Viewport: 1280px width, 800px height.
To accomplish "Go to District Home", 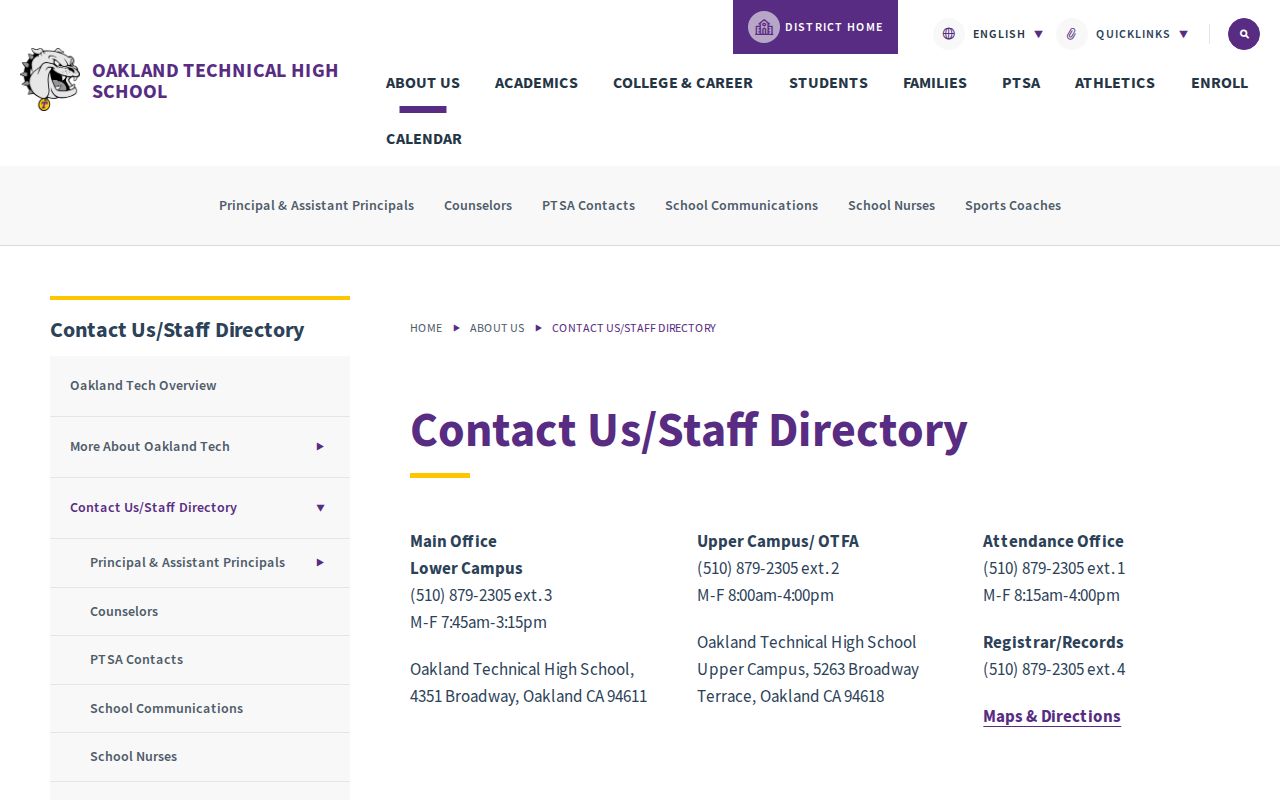I will (x=815, y=27).
